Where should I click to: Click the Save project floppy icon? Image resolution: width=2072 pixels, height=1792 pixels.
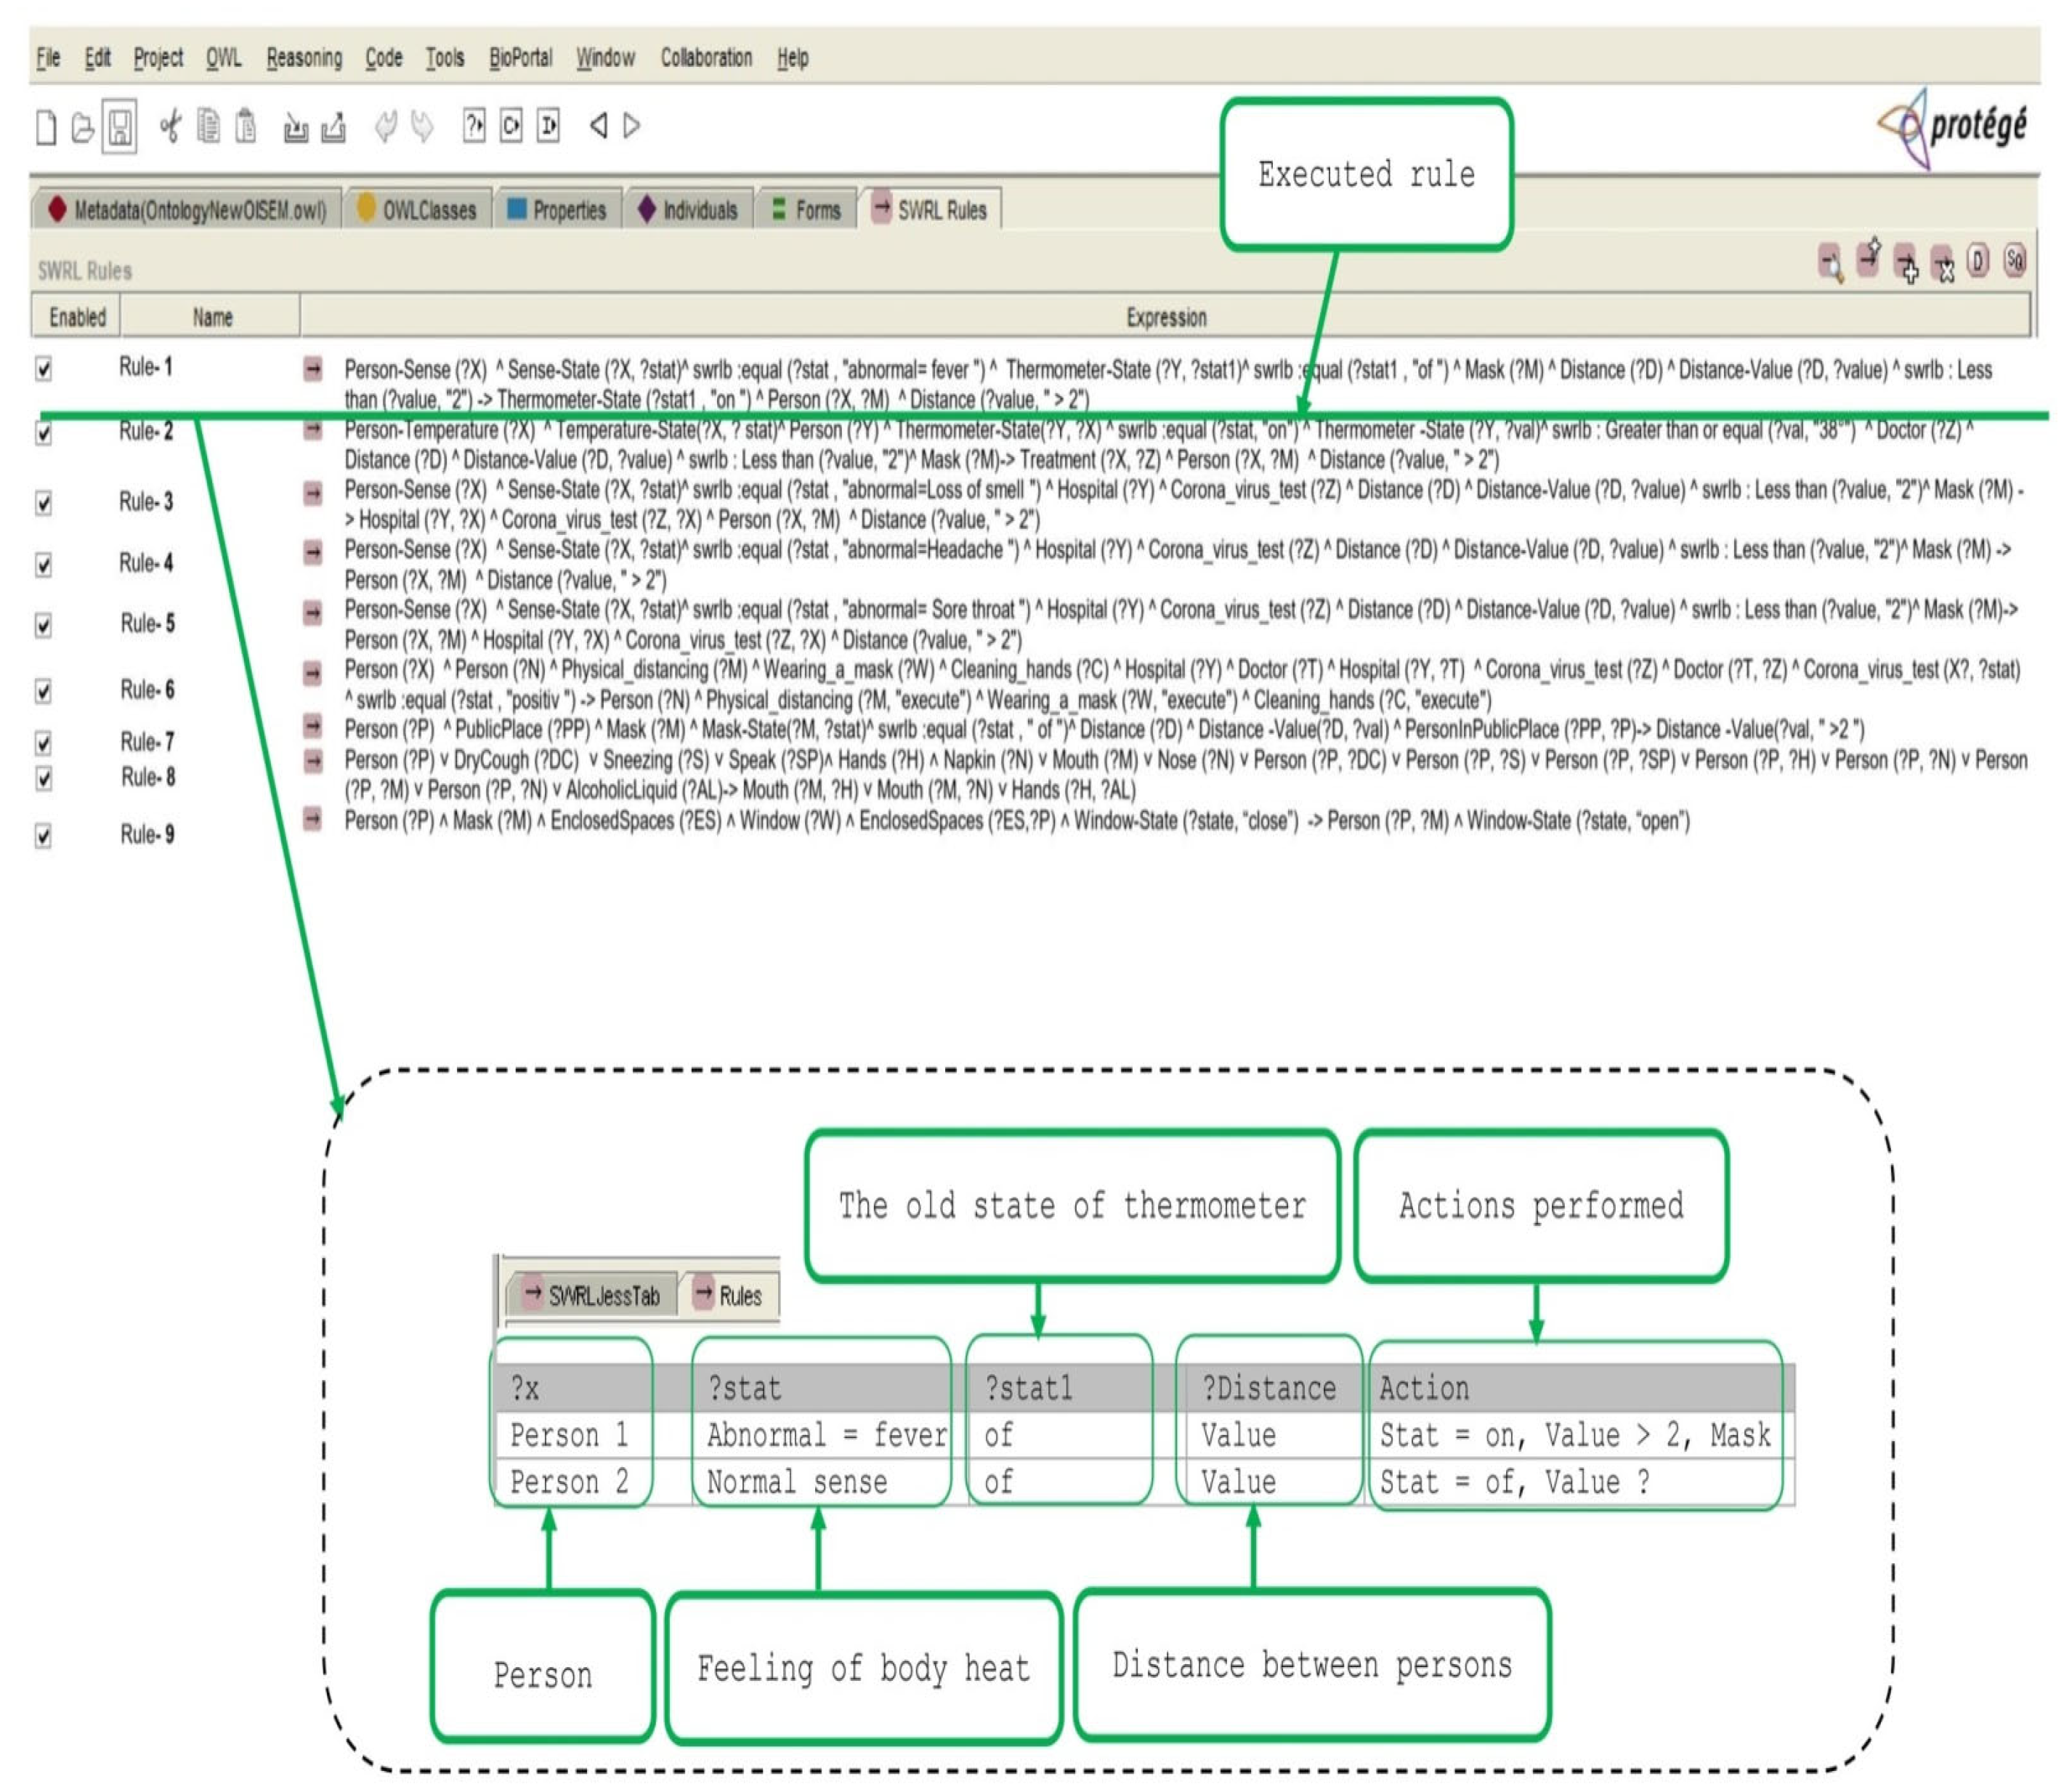coord(119,127)
